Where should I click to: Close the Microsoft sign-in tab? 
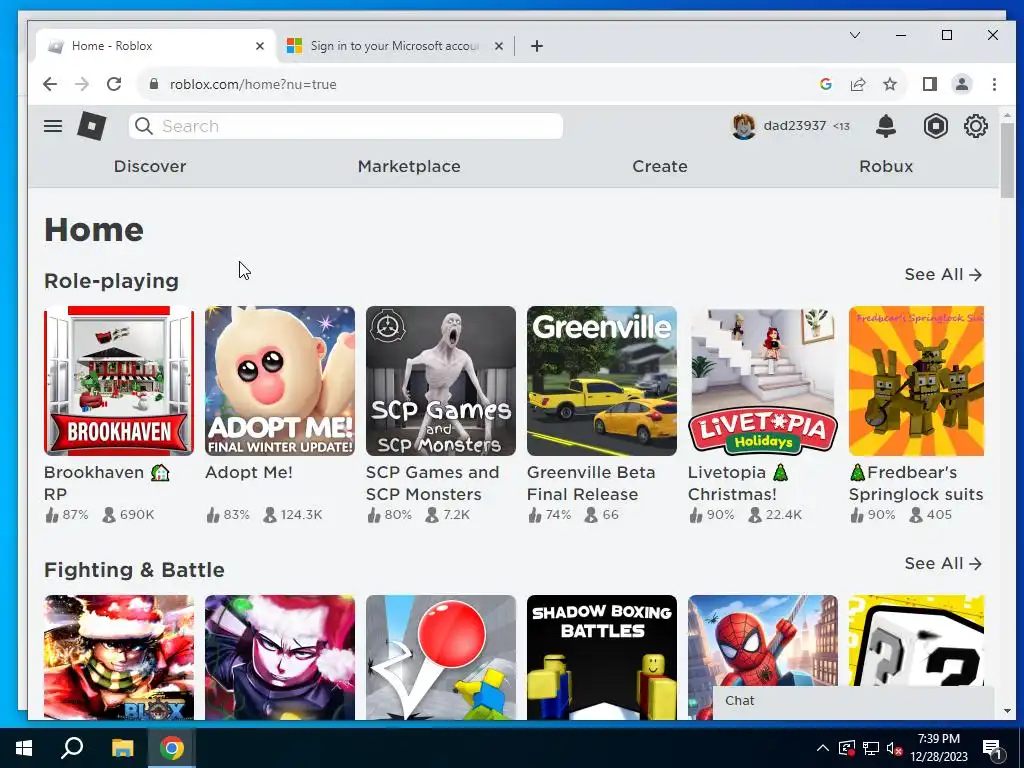[x=498, y=46]
